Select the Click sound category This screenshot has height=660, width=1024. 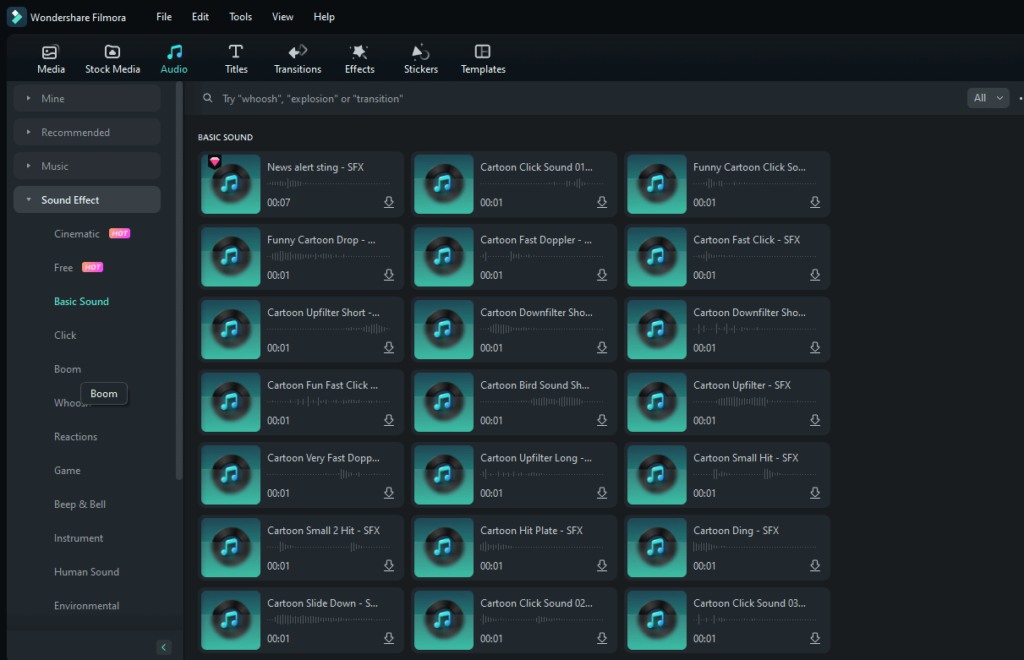click(64, 335)
